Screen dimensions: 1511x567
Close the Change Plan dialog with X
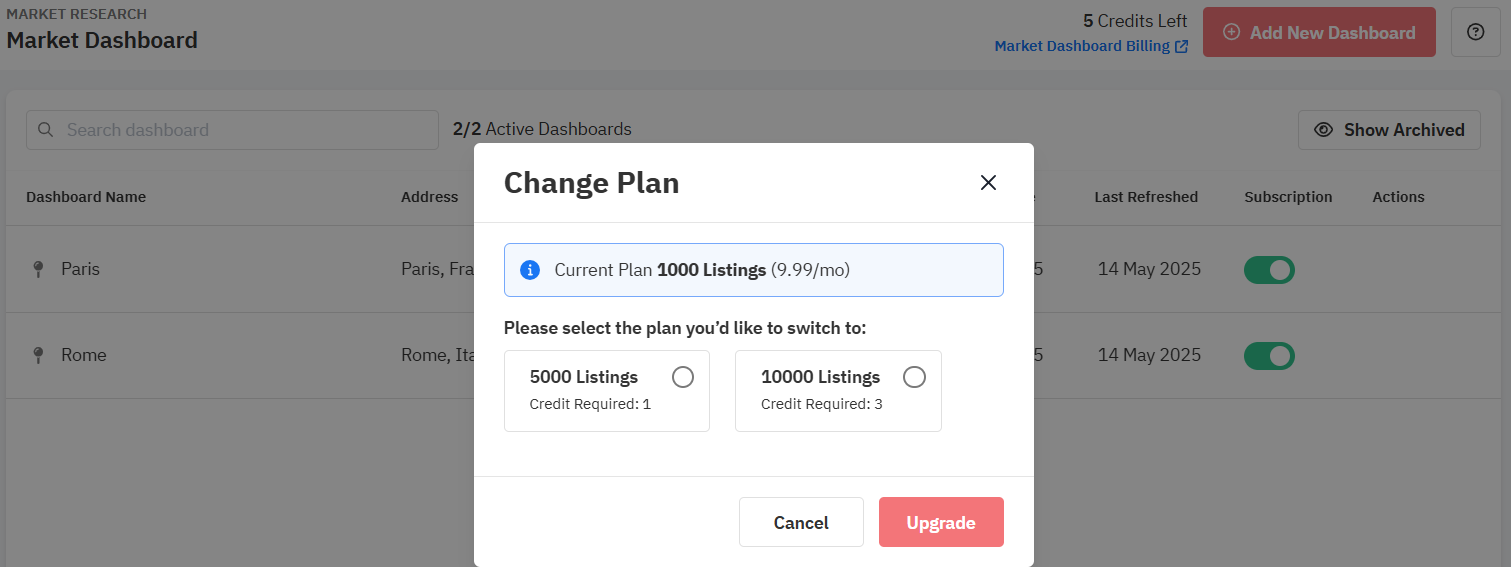tap(988, 183)
